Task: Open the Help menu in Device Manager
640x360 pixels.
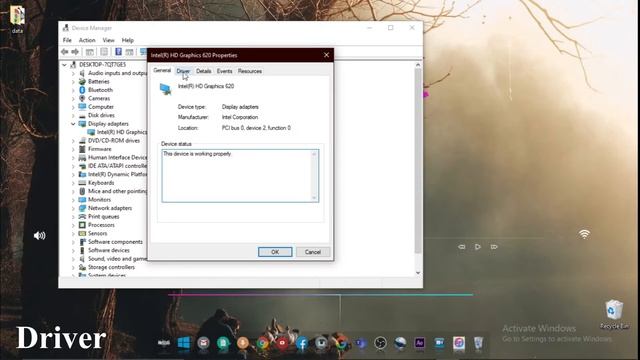Action: [127, 40]
